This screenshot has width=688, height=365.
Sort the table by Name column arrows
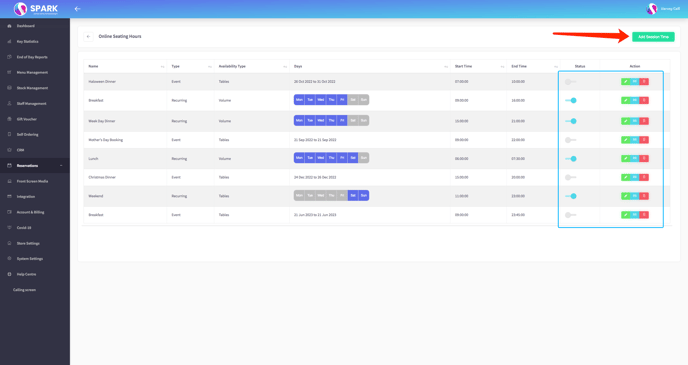coord(162,67)
